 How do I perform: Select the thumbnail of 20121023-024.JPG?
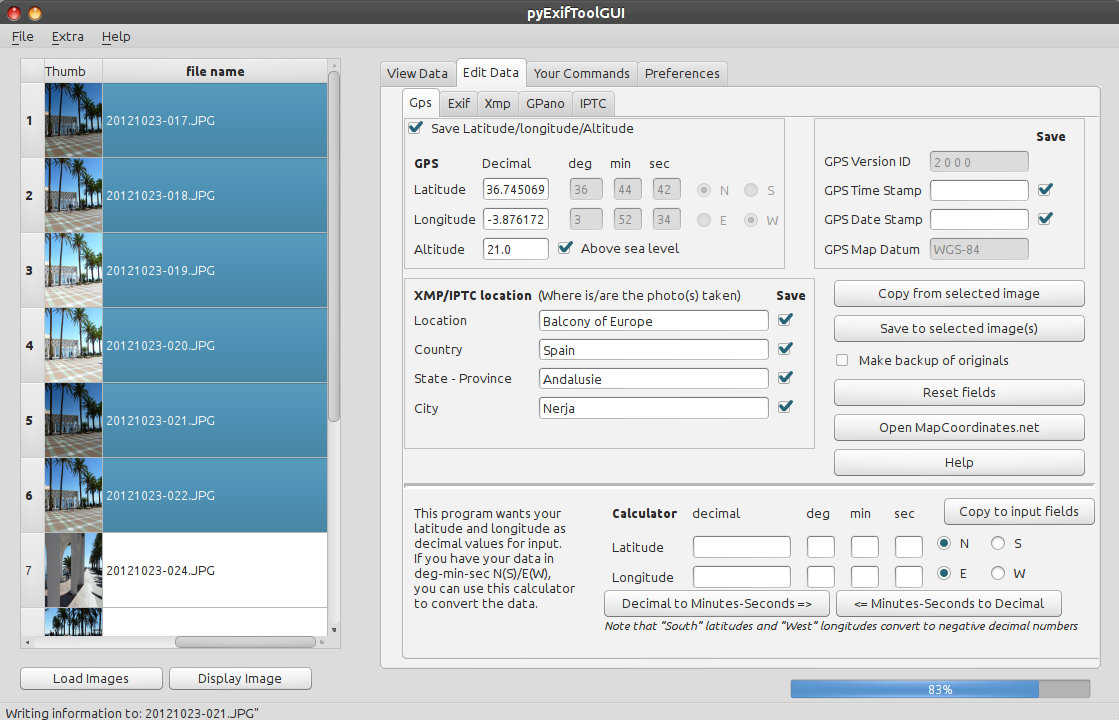tap(73, 569)
